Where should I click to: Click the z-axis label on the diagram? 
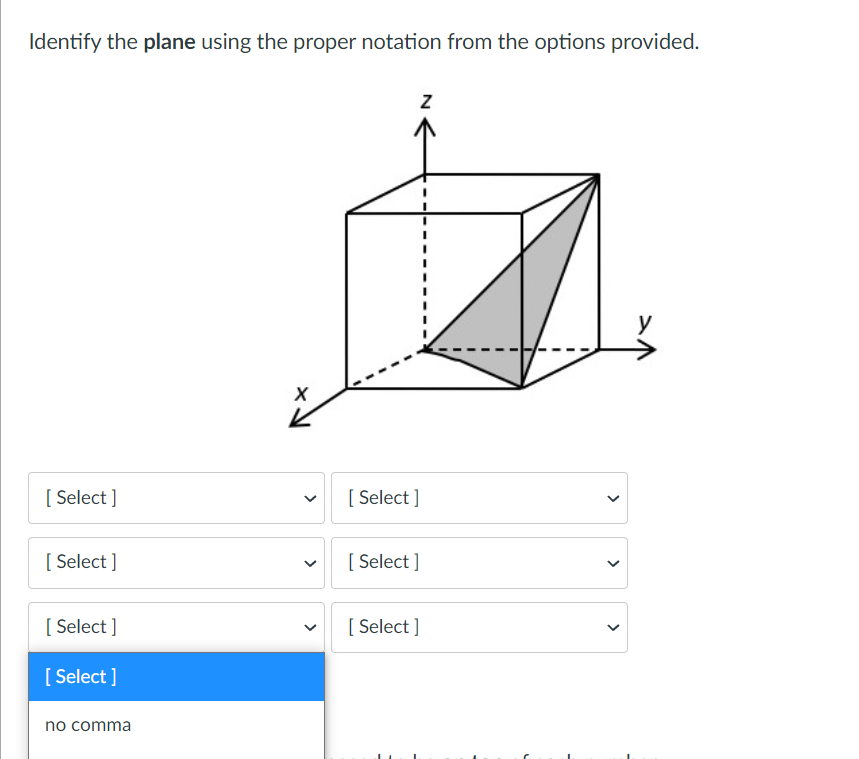click(424, 100)
